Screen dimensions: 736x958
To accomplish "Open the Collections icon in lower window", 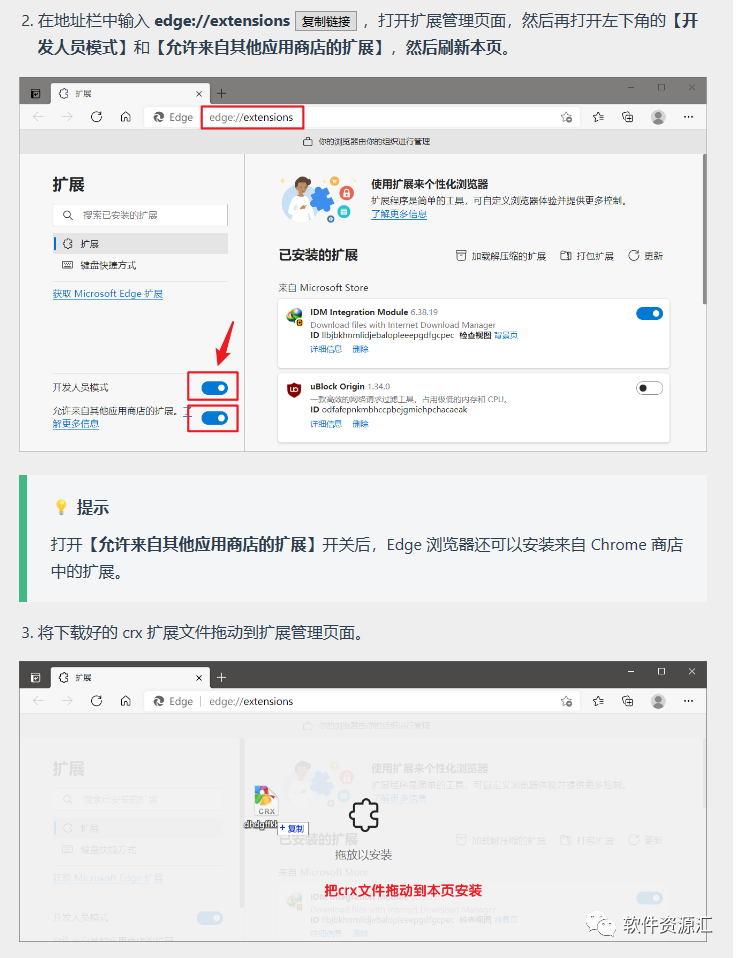I will pos(627,701).
